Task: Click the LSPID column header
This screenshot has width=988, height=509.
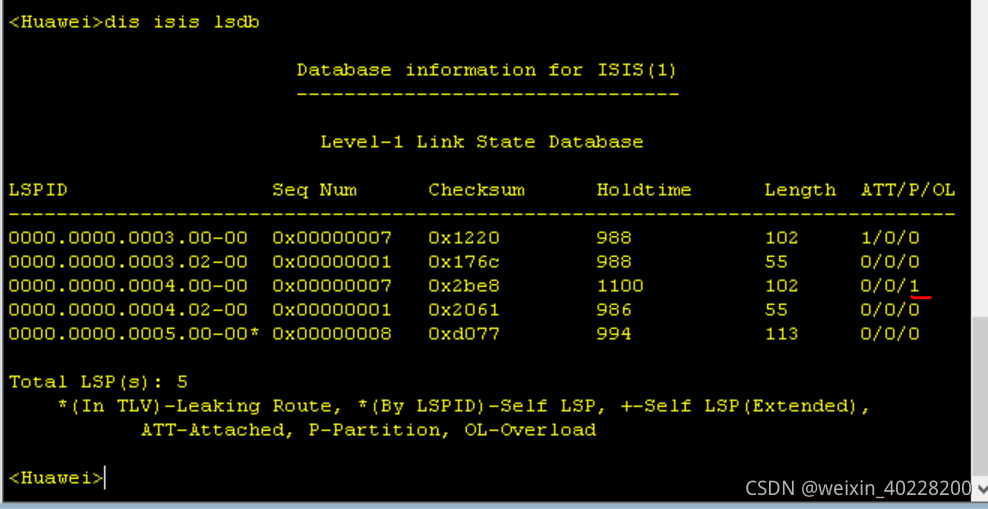Action: point(38,190)
